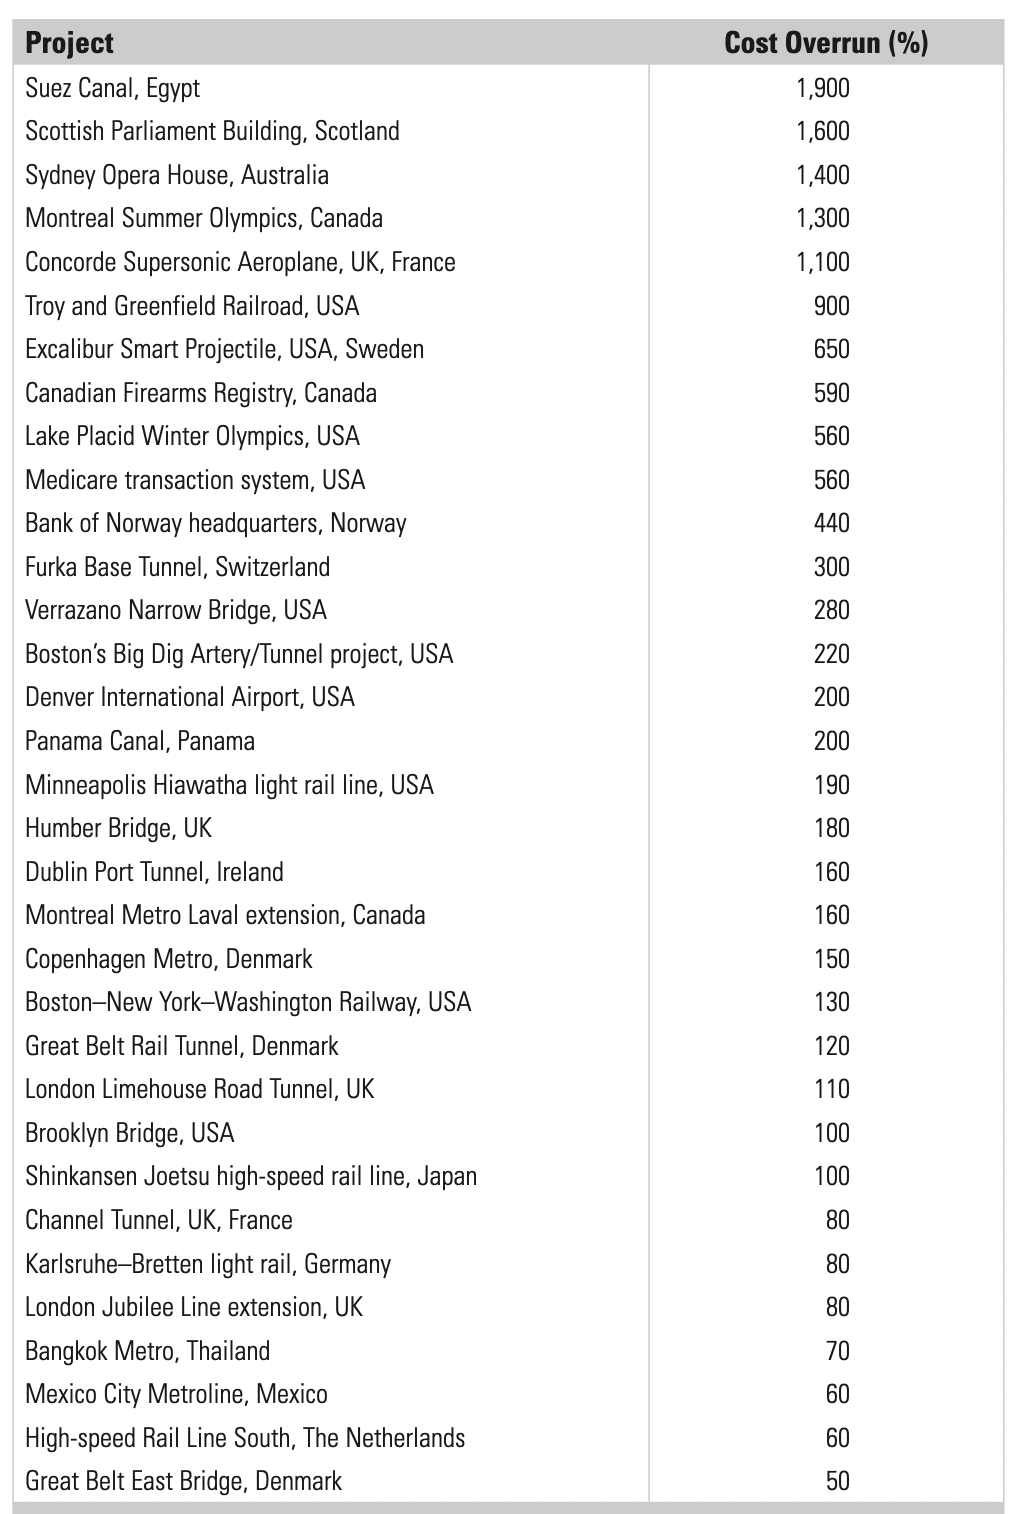1020x1514 pixels.
Task: Select the Suez Canal, Egypt row
Action: tap(508, 88)
